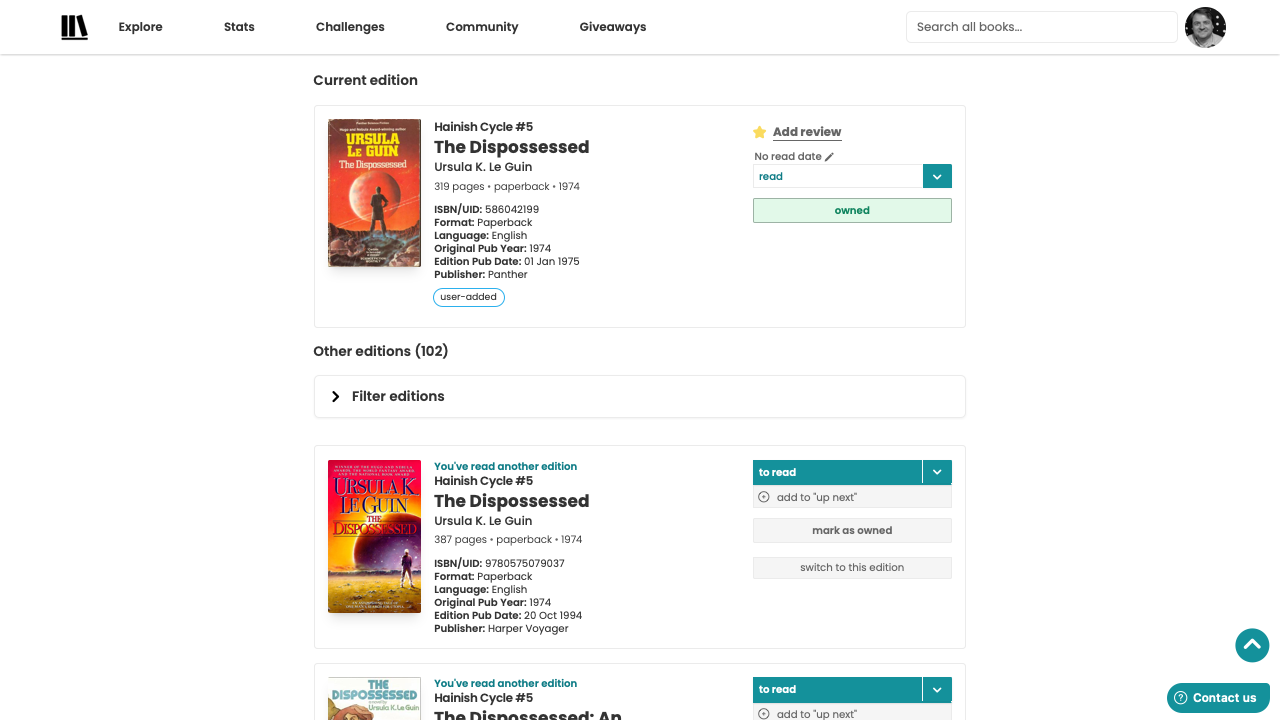Click the pencil icon to edit read date

point(830,156)
